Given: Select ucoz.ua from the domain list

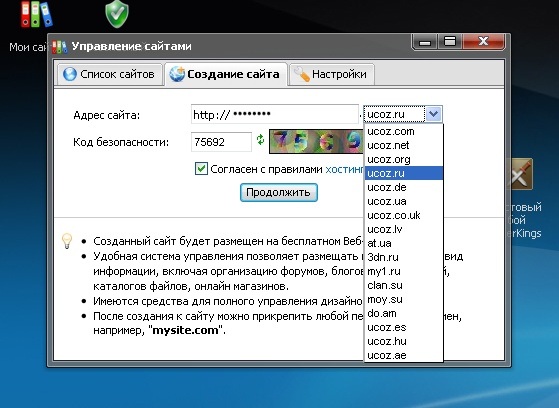Looking at the screenshot, I should click(404, 201).
